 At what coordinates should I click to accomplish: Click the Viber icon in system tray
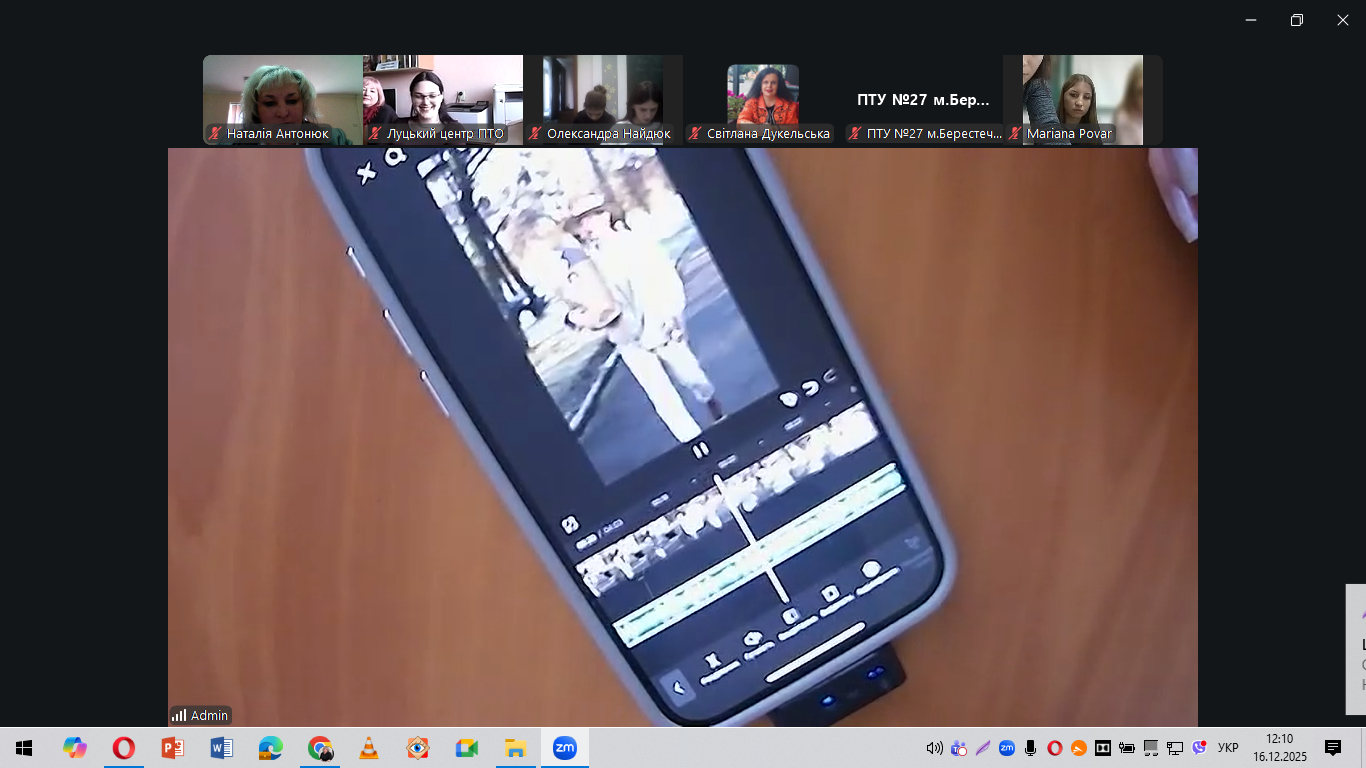[1199, 748]
